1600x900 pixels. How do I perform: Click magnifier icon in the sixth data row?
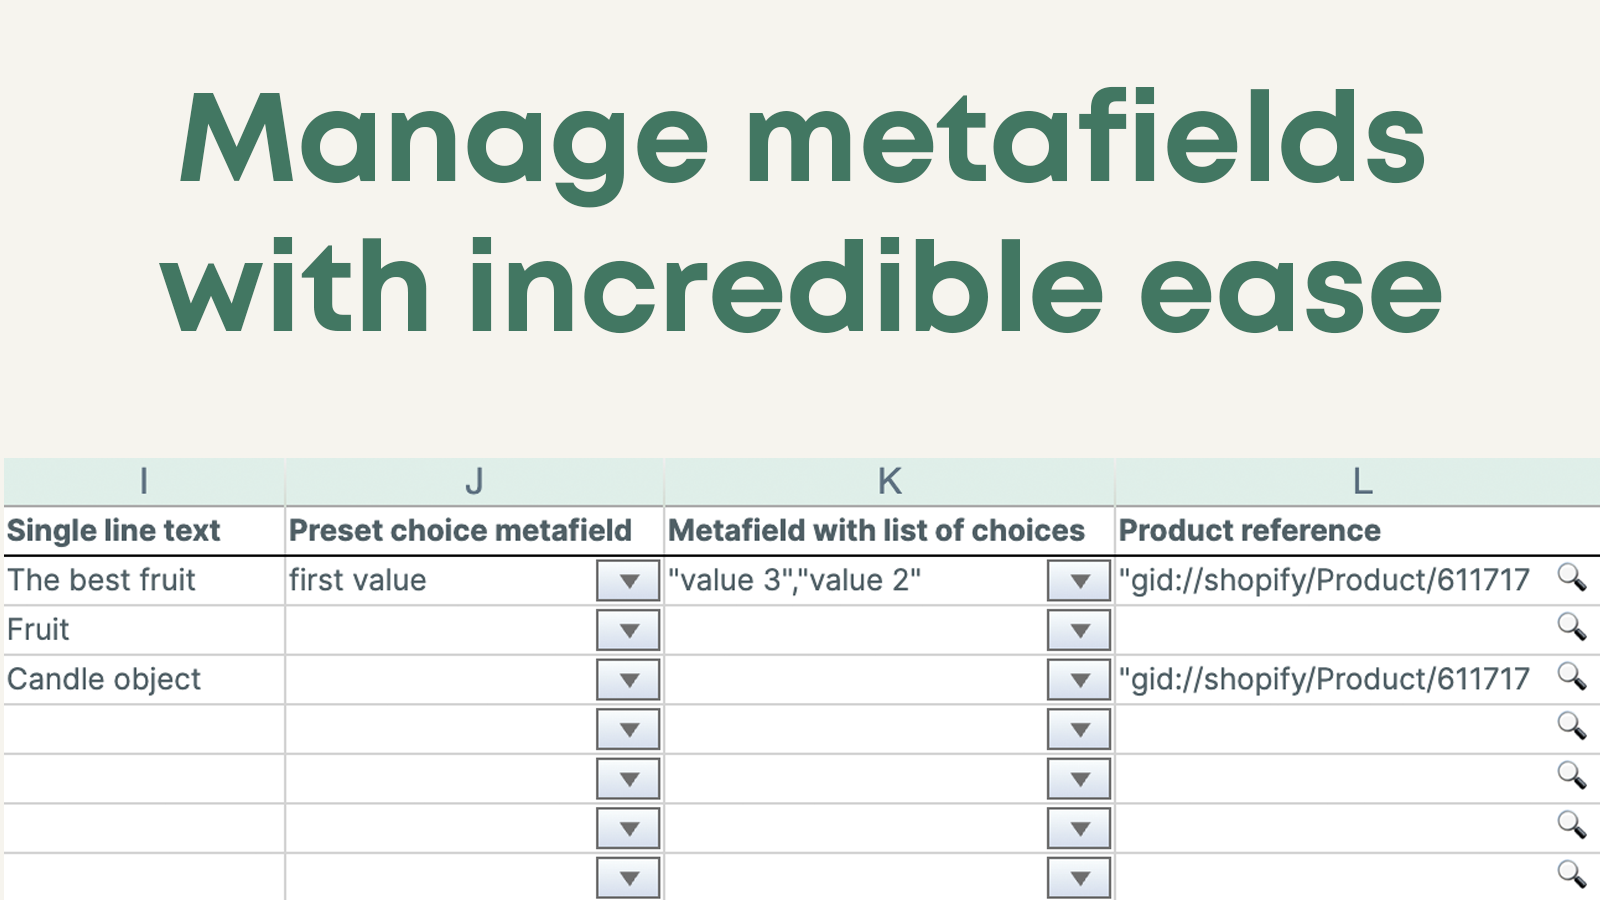point(1571,826)
